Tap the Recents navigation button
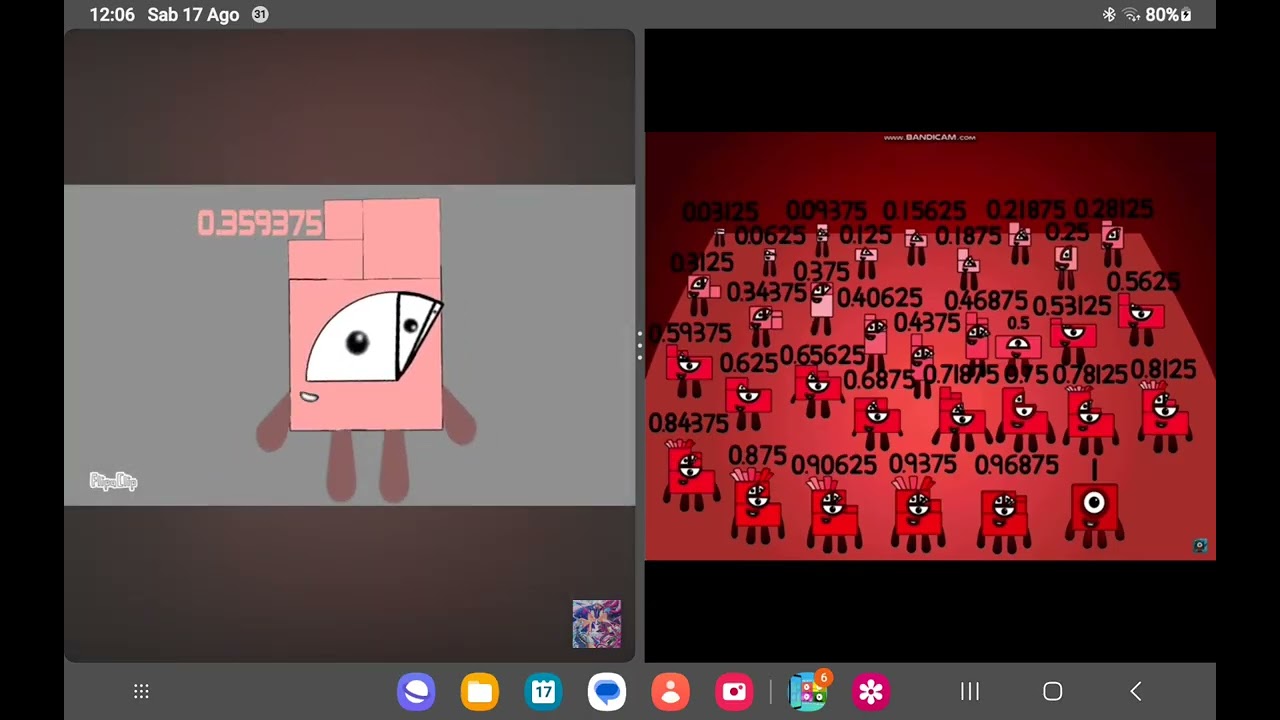The width and height of the screenshot is (1280, 720). pos(969,691)
